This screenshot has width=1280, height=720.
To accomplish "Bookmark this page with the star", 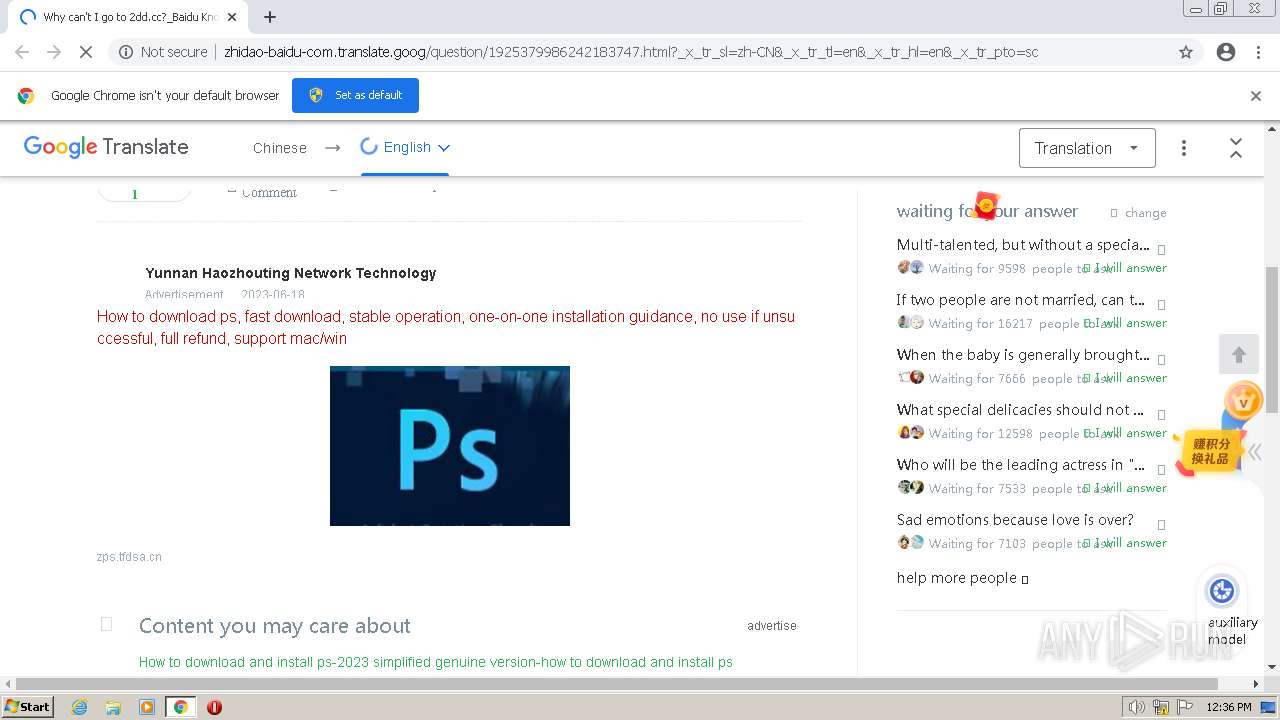I will [1186, 52].
